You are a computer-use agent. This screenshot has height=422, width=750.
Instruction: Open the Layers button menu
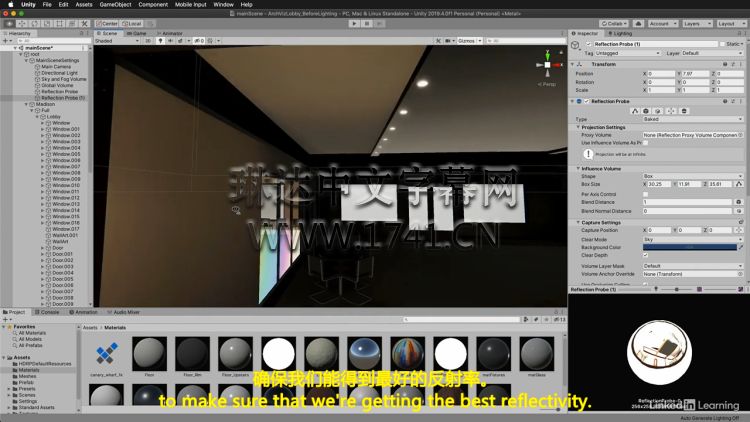(x=697, y=23)
